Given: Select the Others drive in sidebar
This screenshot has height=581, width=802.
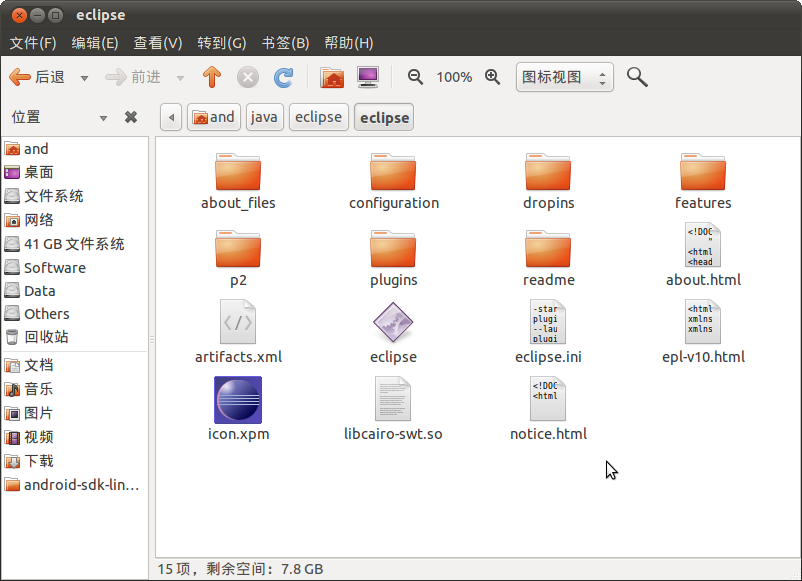Looking at the screenshot, I should (75, 314).
